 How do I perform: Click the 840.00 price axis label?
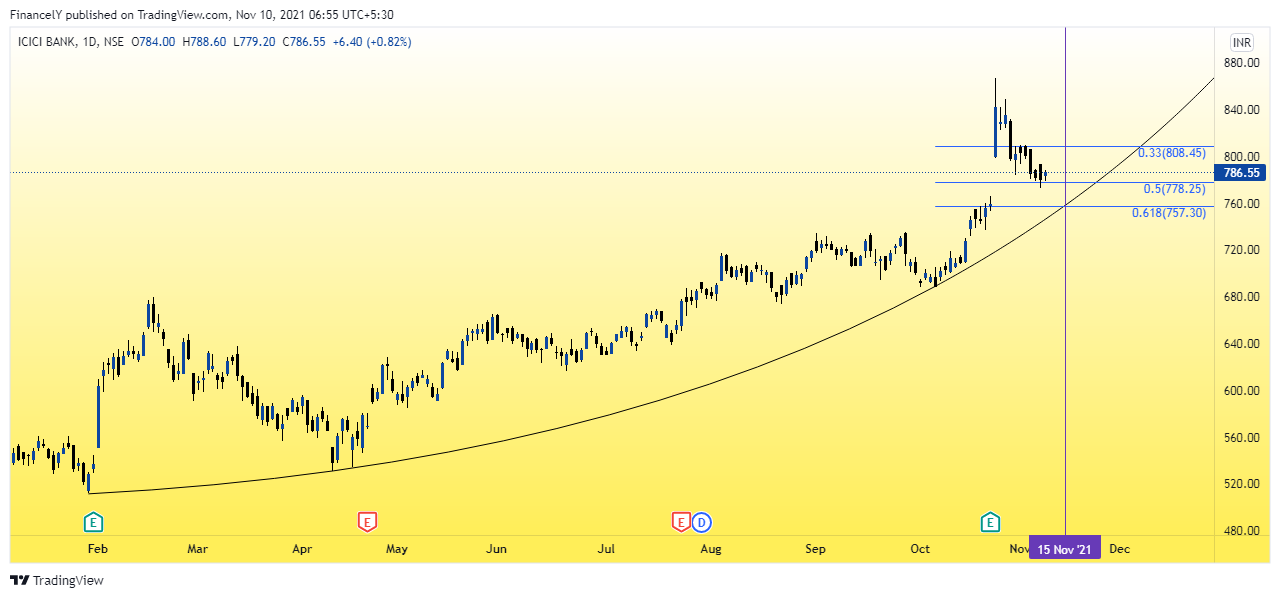pos(1240,110)
